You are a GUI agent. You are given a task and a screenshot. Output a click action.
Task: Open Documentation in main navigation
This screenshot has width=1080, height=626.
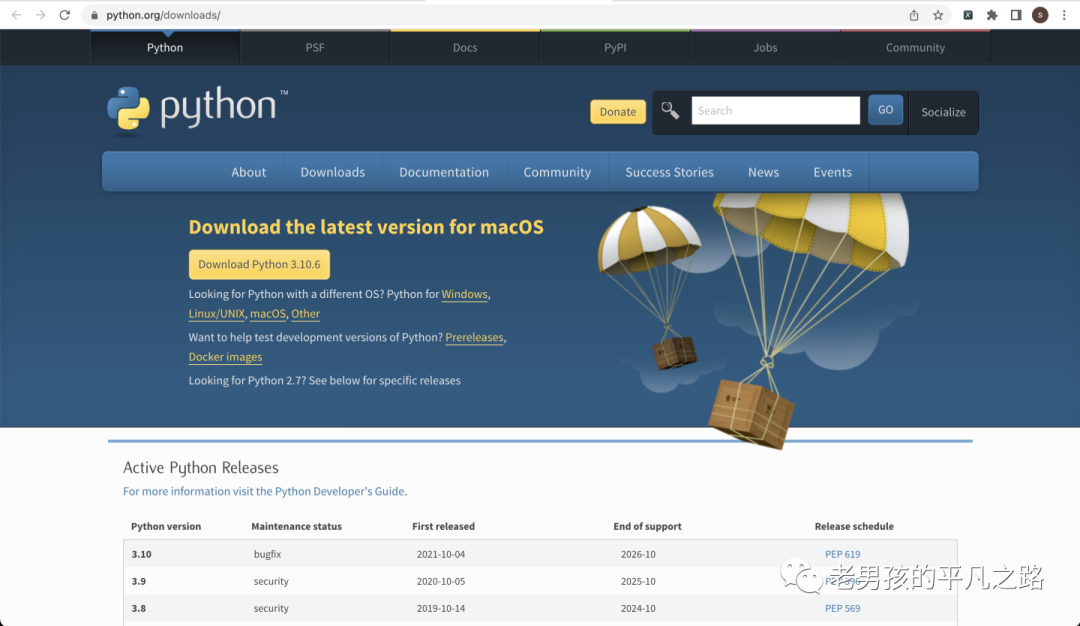coord(444,172)
